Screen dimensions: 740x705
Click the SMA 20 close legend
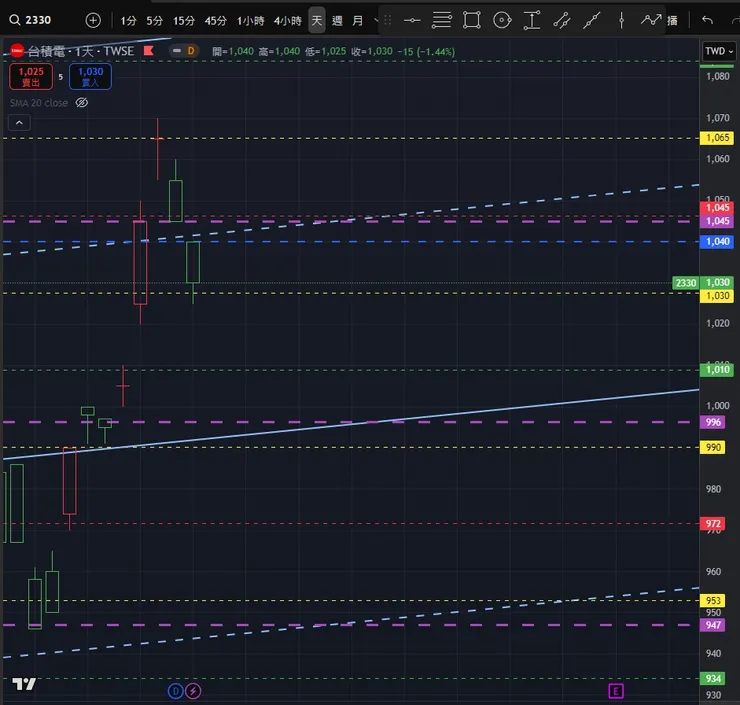coord(39,103)
